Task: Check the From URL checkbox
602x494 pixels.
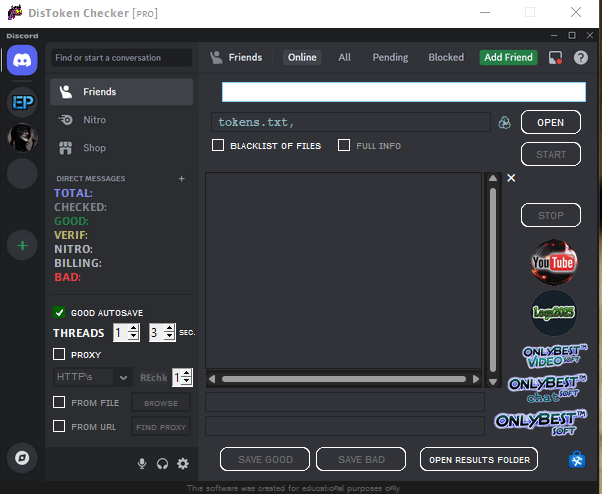Action: pos(59,426)
